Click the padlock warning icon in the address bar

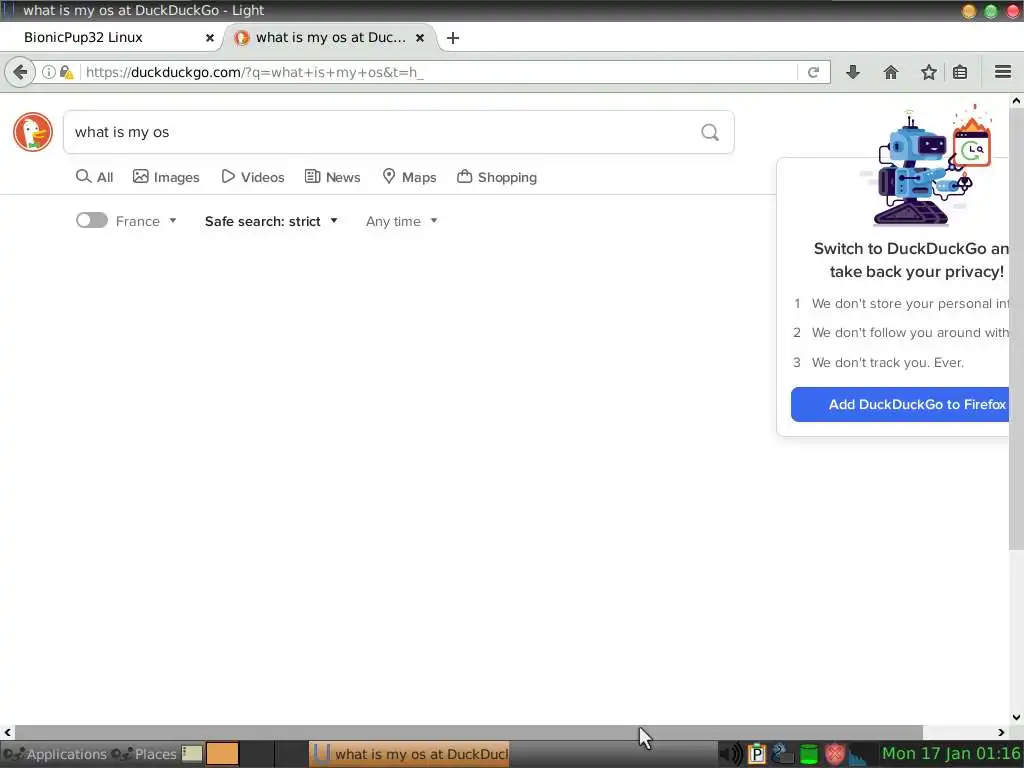[66, 72]
